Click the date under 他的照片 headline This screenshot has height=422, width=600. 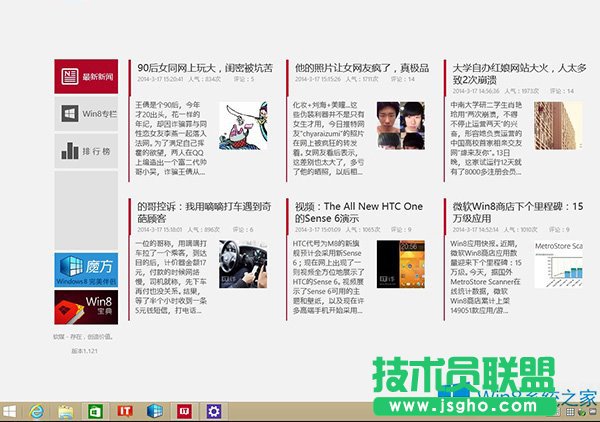318,79
